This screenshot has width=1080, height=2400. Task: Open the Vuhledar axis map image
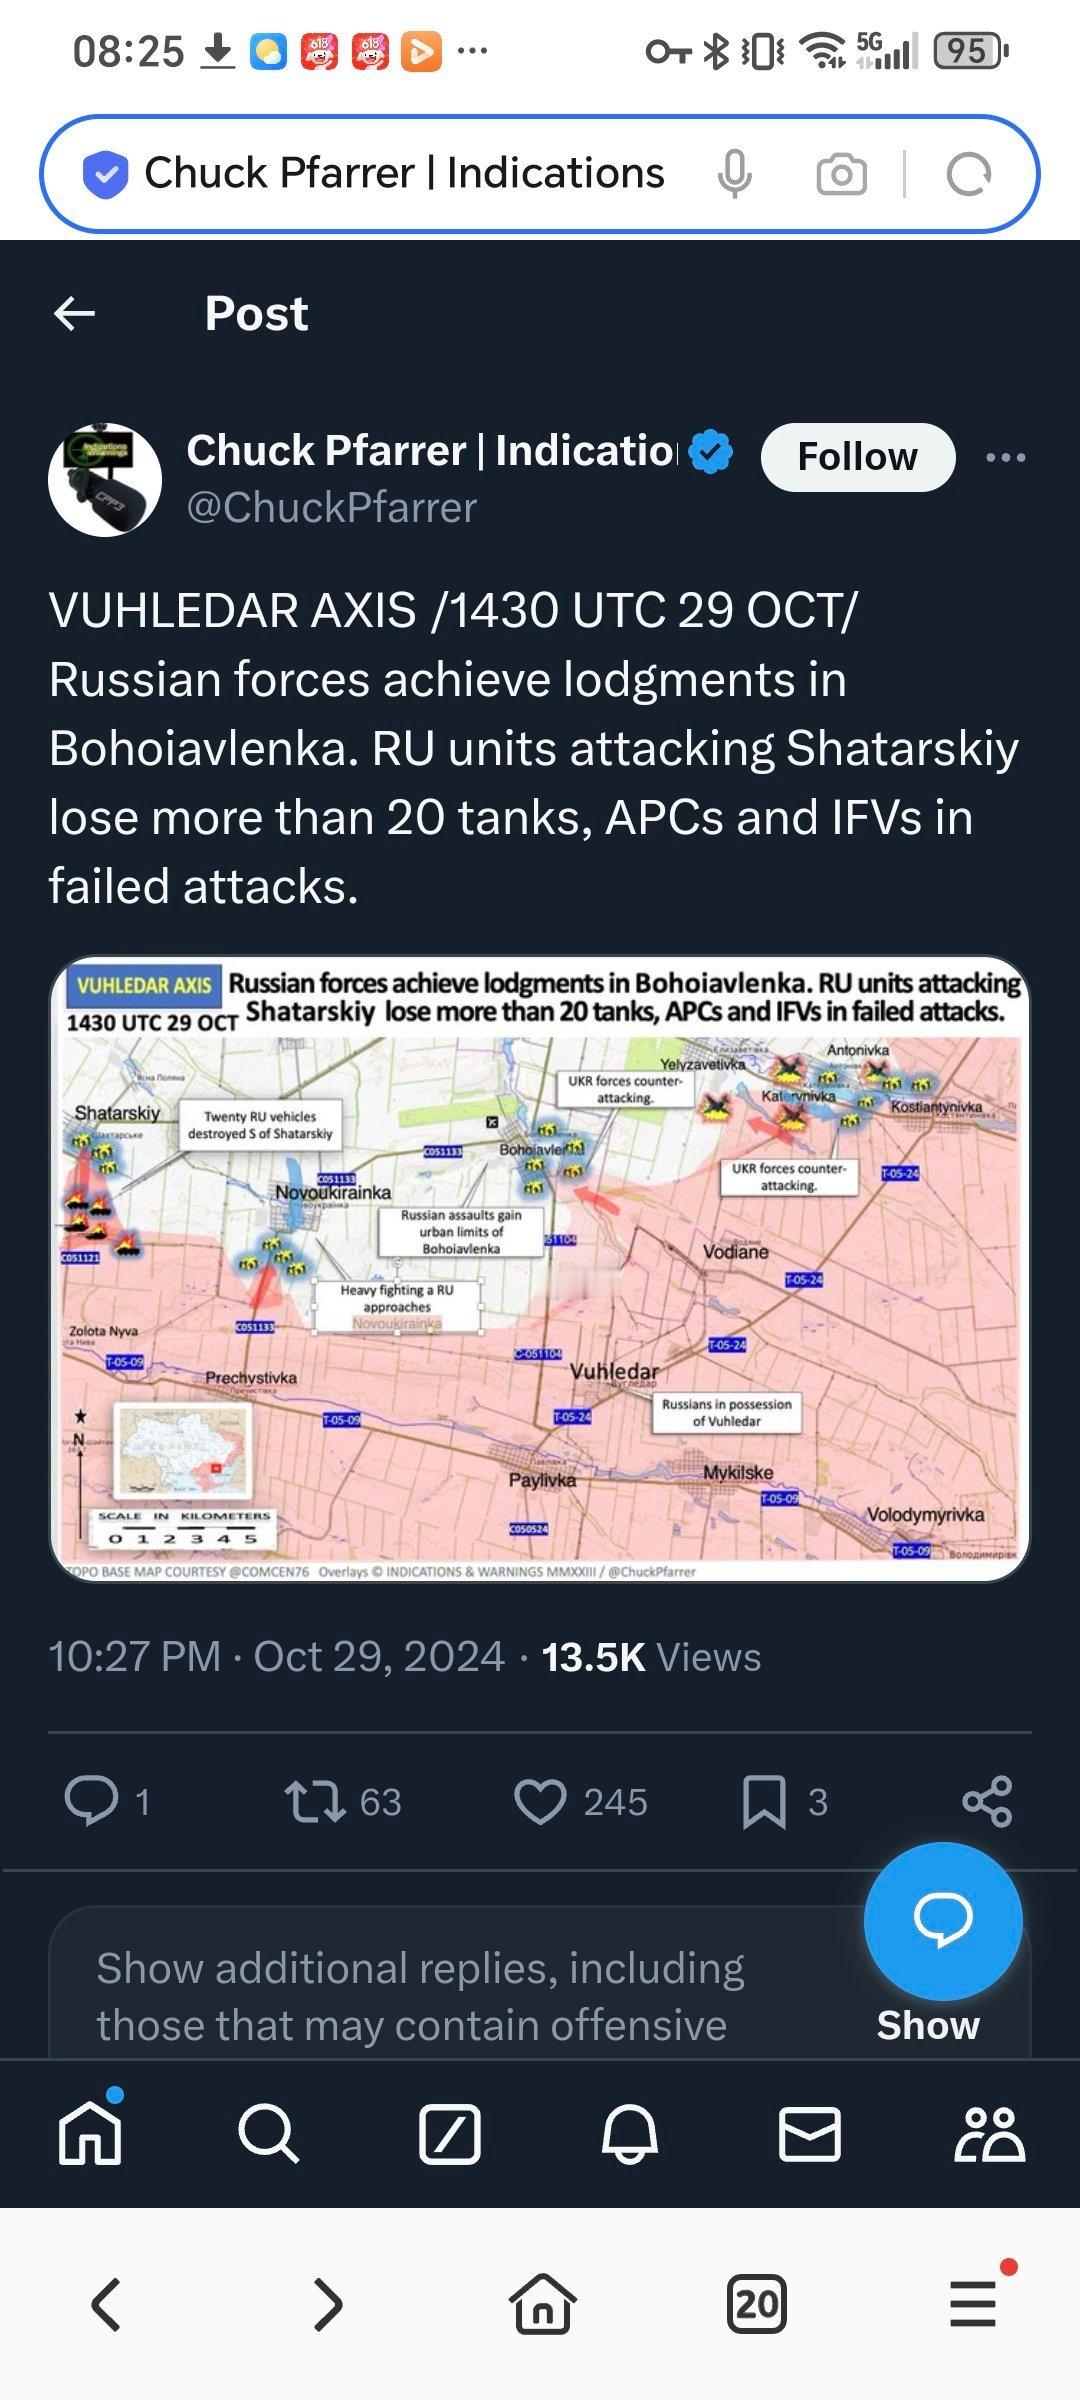(x=540, y=1269)
